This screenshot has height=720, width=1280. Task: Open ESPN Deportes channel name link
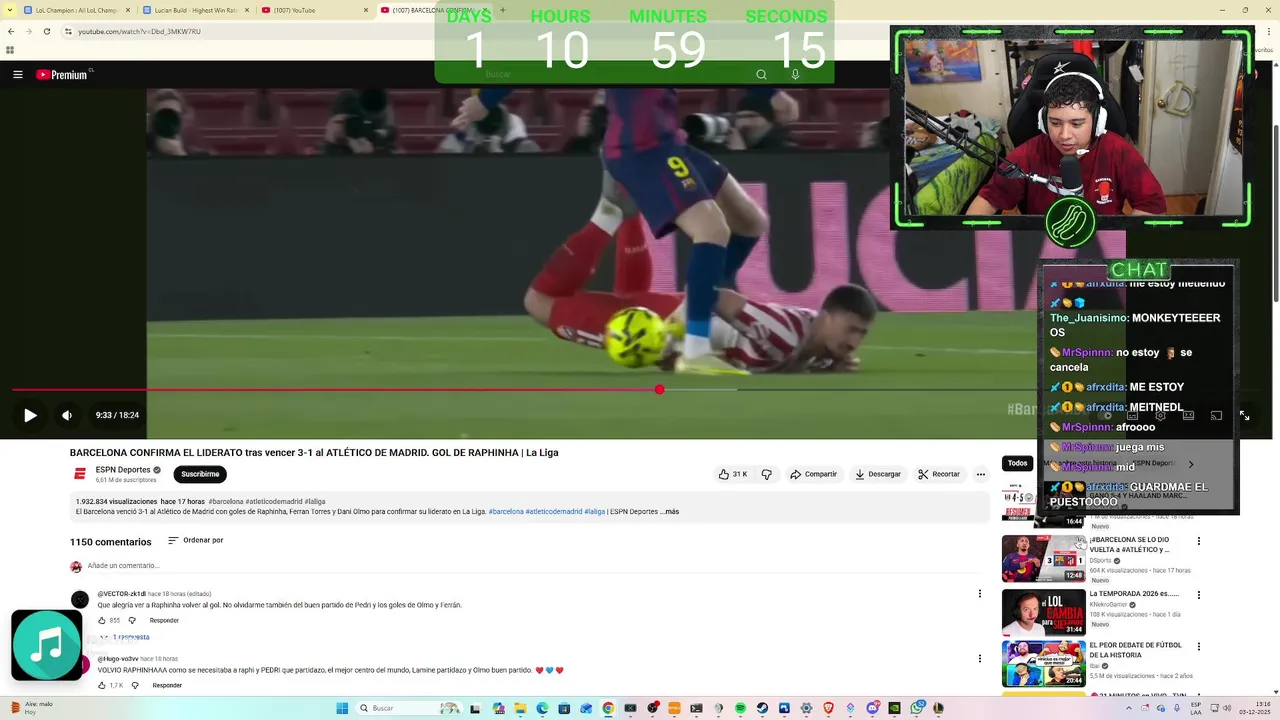[123, 470]
